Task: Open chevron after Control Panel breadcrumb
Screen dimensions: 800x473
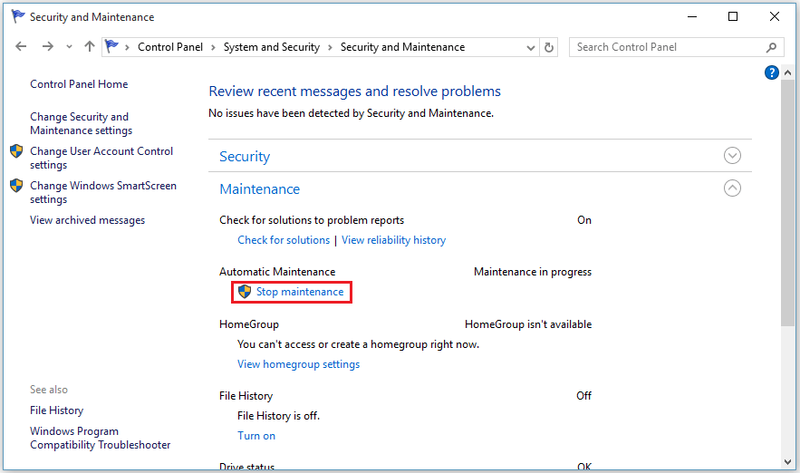Action: click(x=213, y=47)
